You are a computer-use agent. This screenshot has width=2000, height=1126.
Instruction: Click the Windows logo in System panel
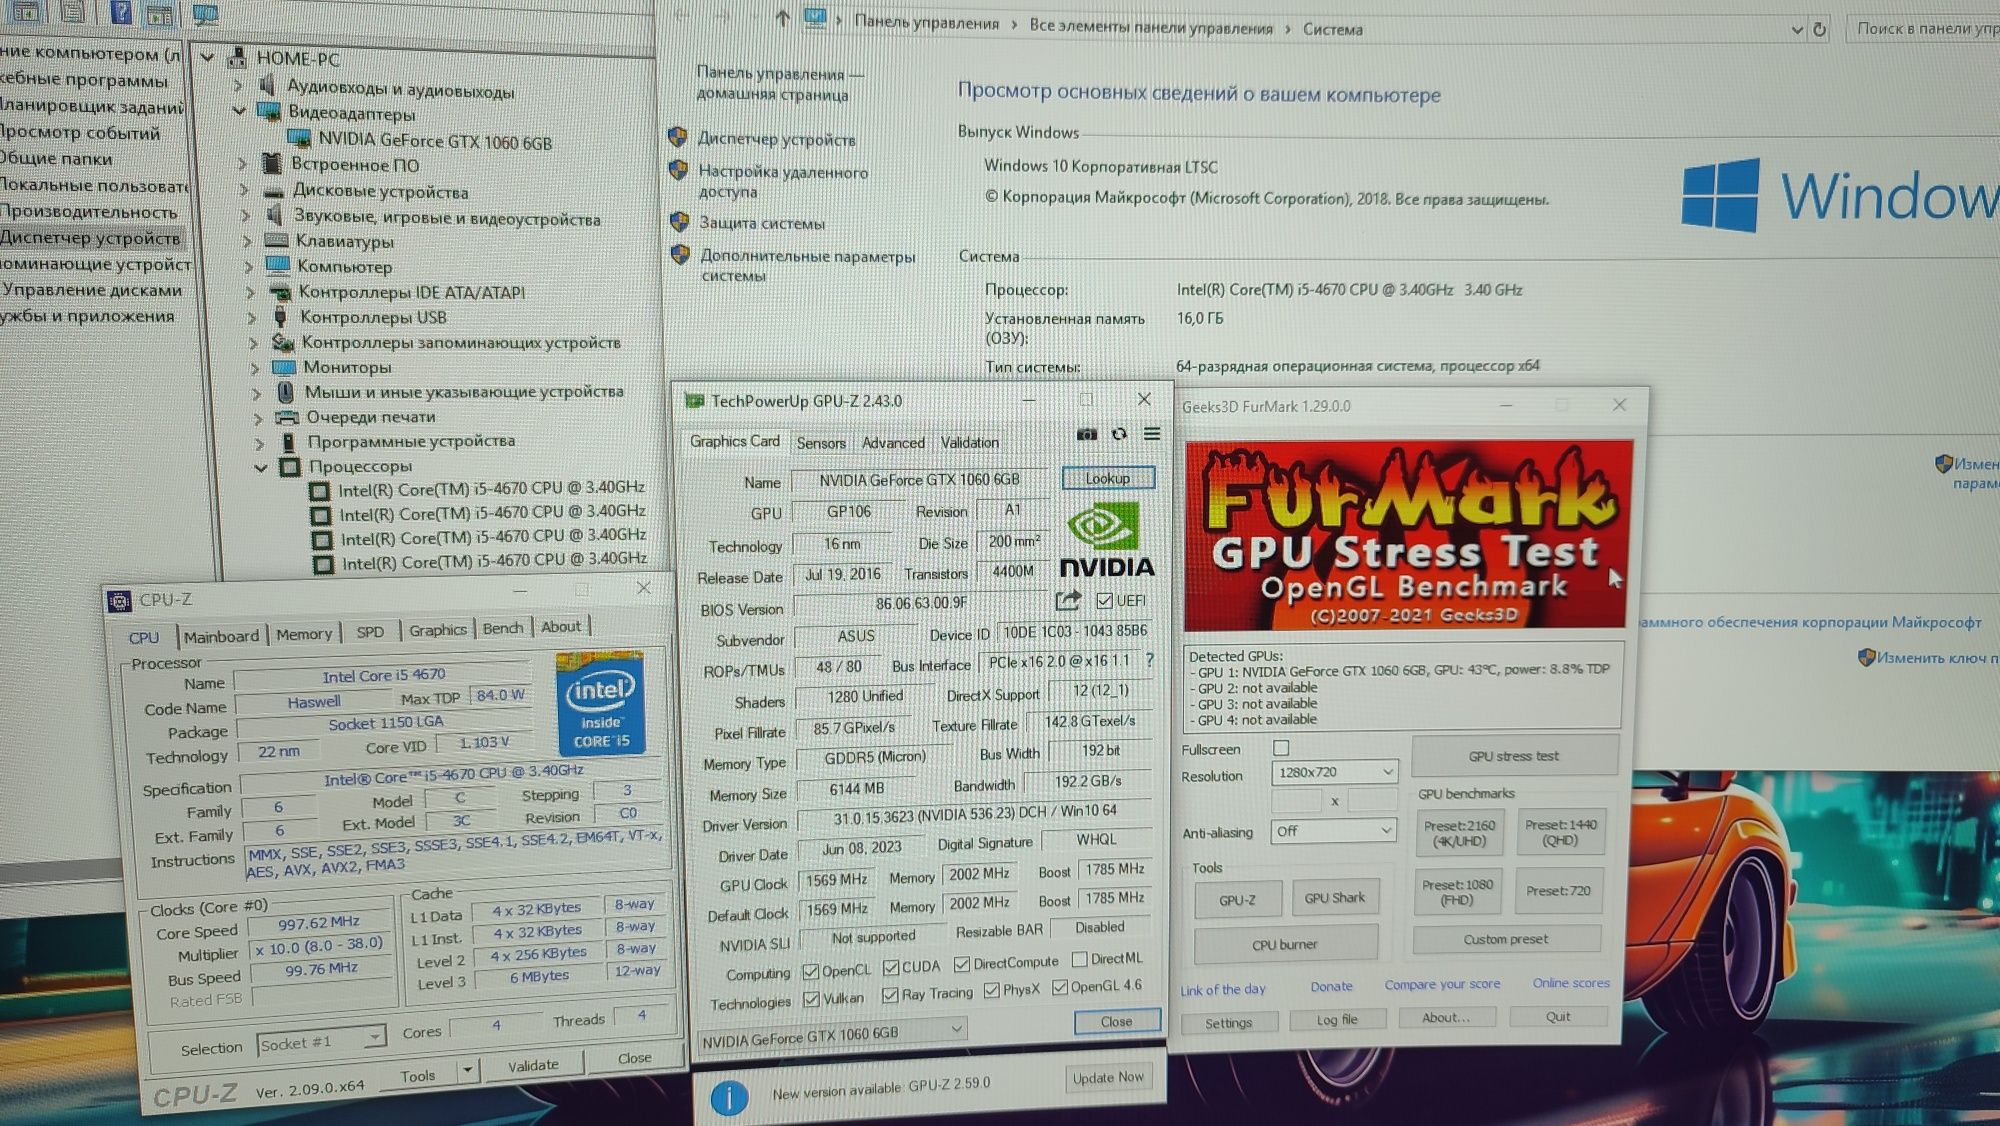click(1720, 195)
